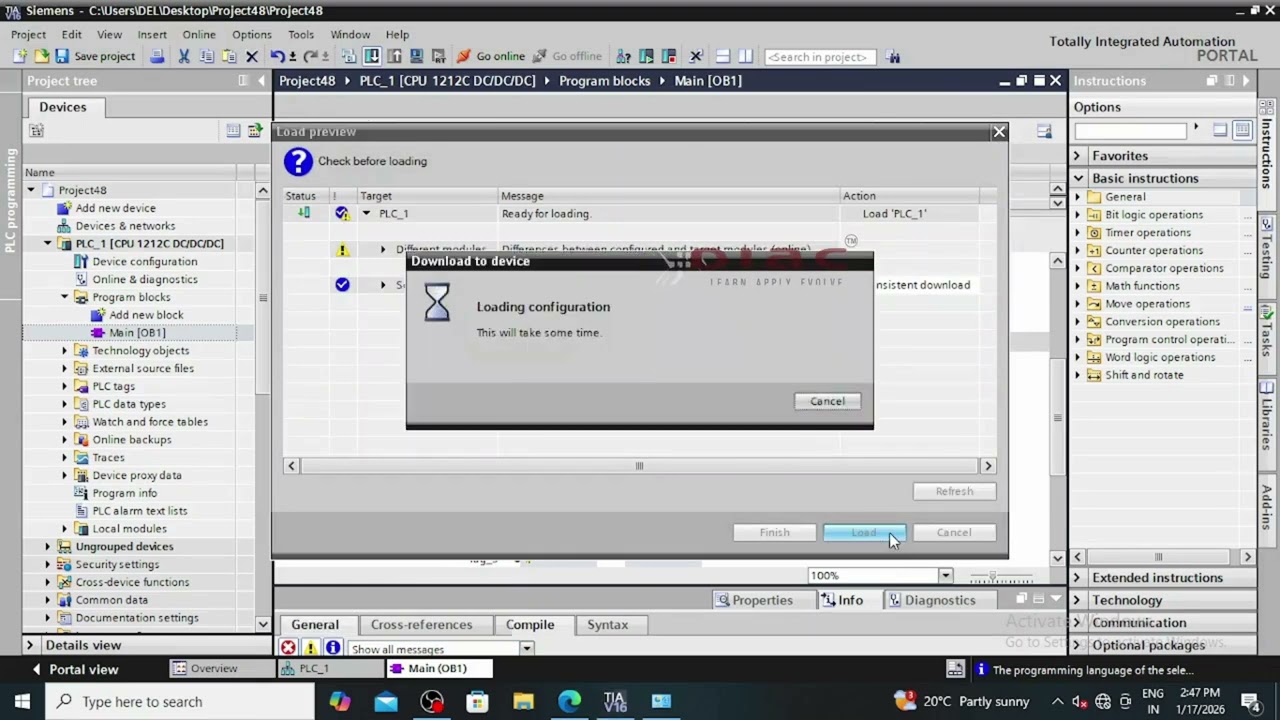Image resolution: width=1280 pixels, height=720 pixels.
Task: Click the Cut scissors icon
Action: tap(184, 56)
